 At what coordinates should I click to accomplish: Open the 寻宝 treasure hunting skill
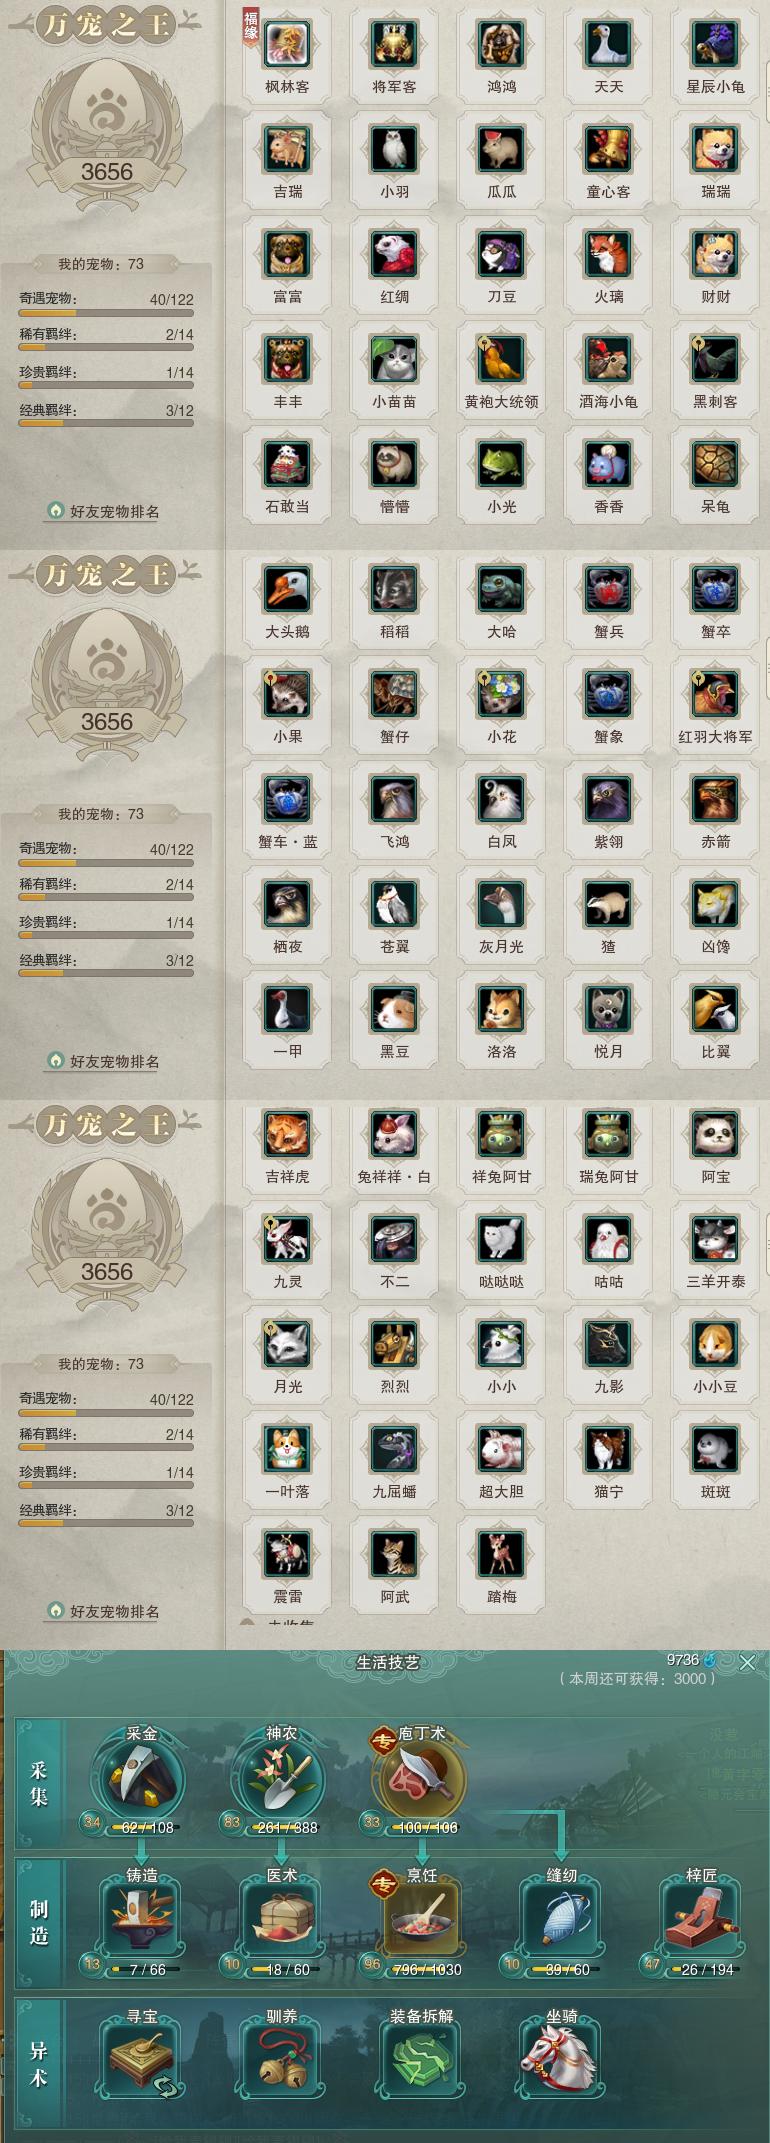[142, 2062]
